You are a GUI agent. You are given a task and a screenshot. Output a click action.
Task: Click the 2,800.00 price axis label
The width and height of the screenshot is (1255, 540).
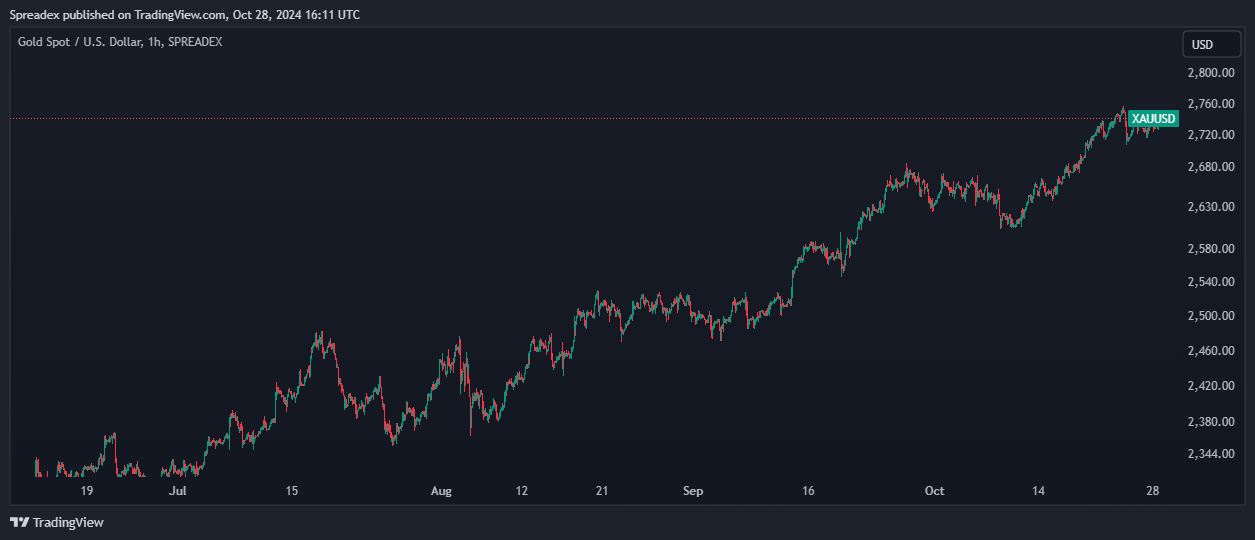[x=1209, y=73]
